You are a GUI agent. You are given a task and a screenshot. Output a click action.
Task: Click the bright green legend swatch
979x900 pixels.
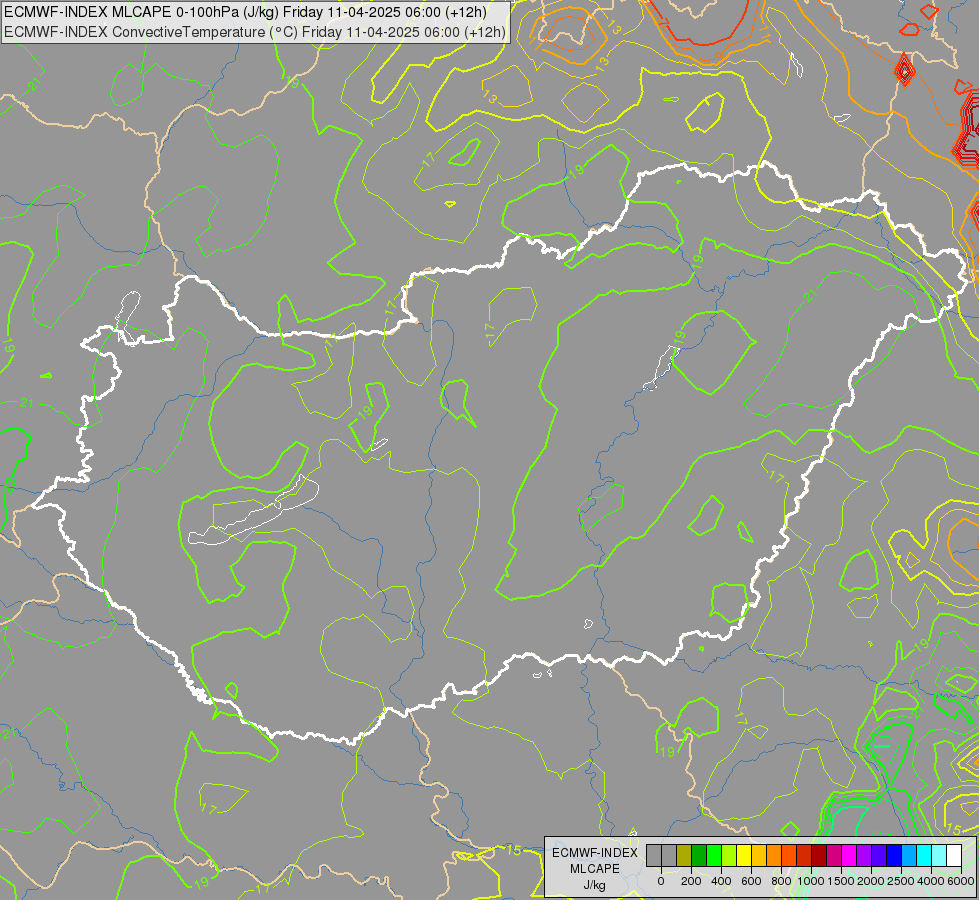tap(714, 856)
